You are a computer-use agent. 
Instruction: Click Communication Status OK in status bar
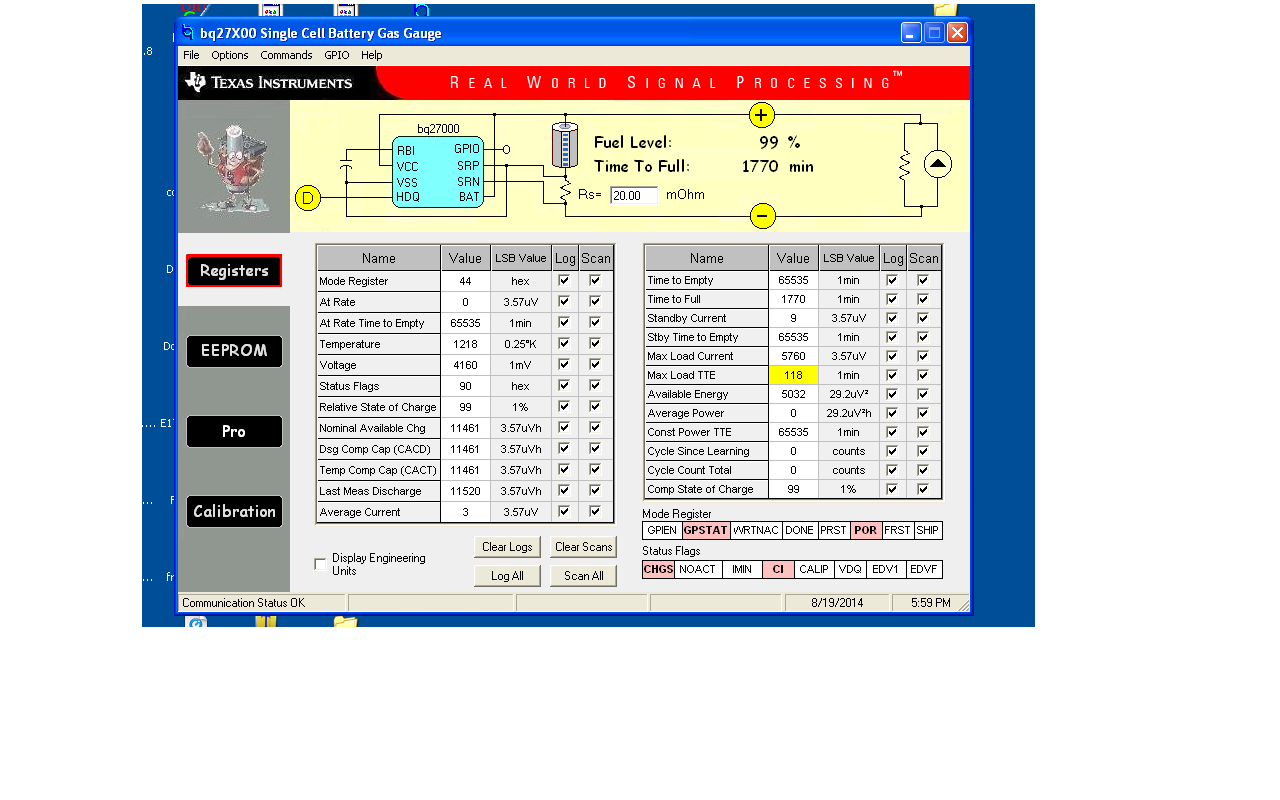click(243, 603)
